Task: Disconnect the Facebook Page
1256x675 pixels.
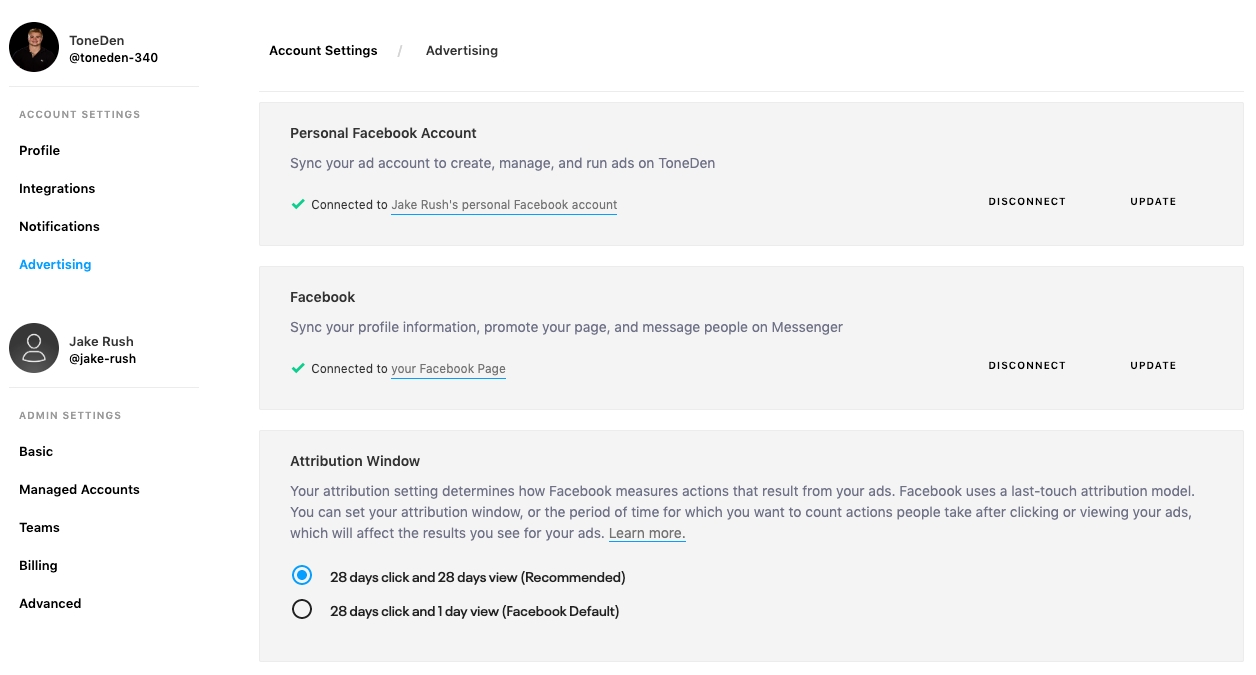Action: (1027, 365)
